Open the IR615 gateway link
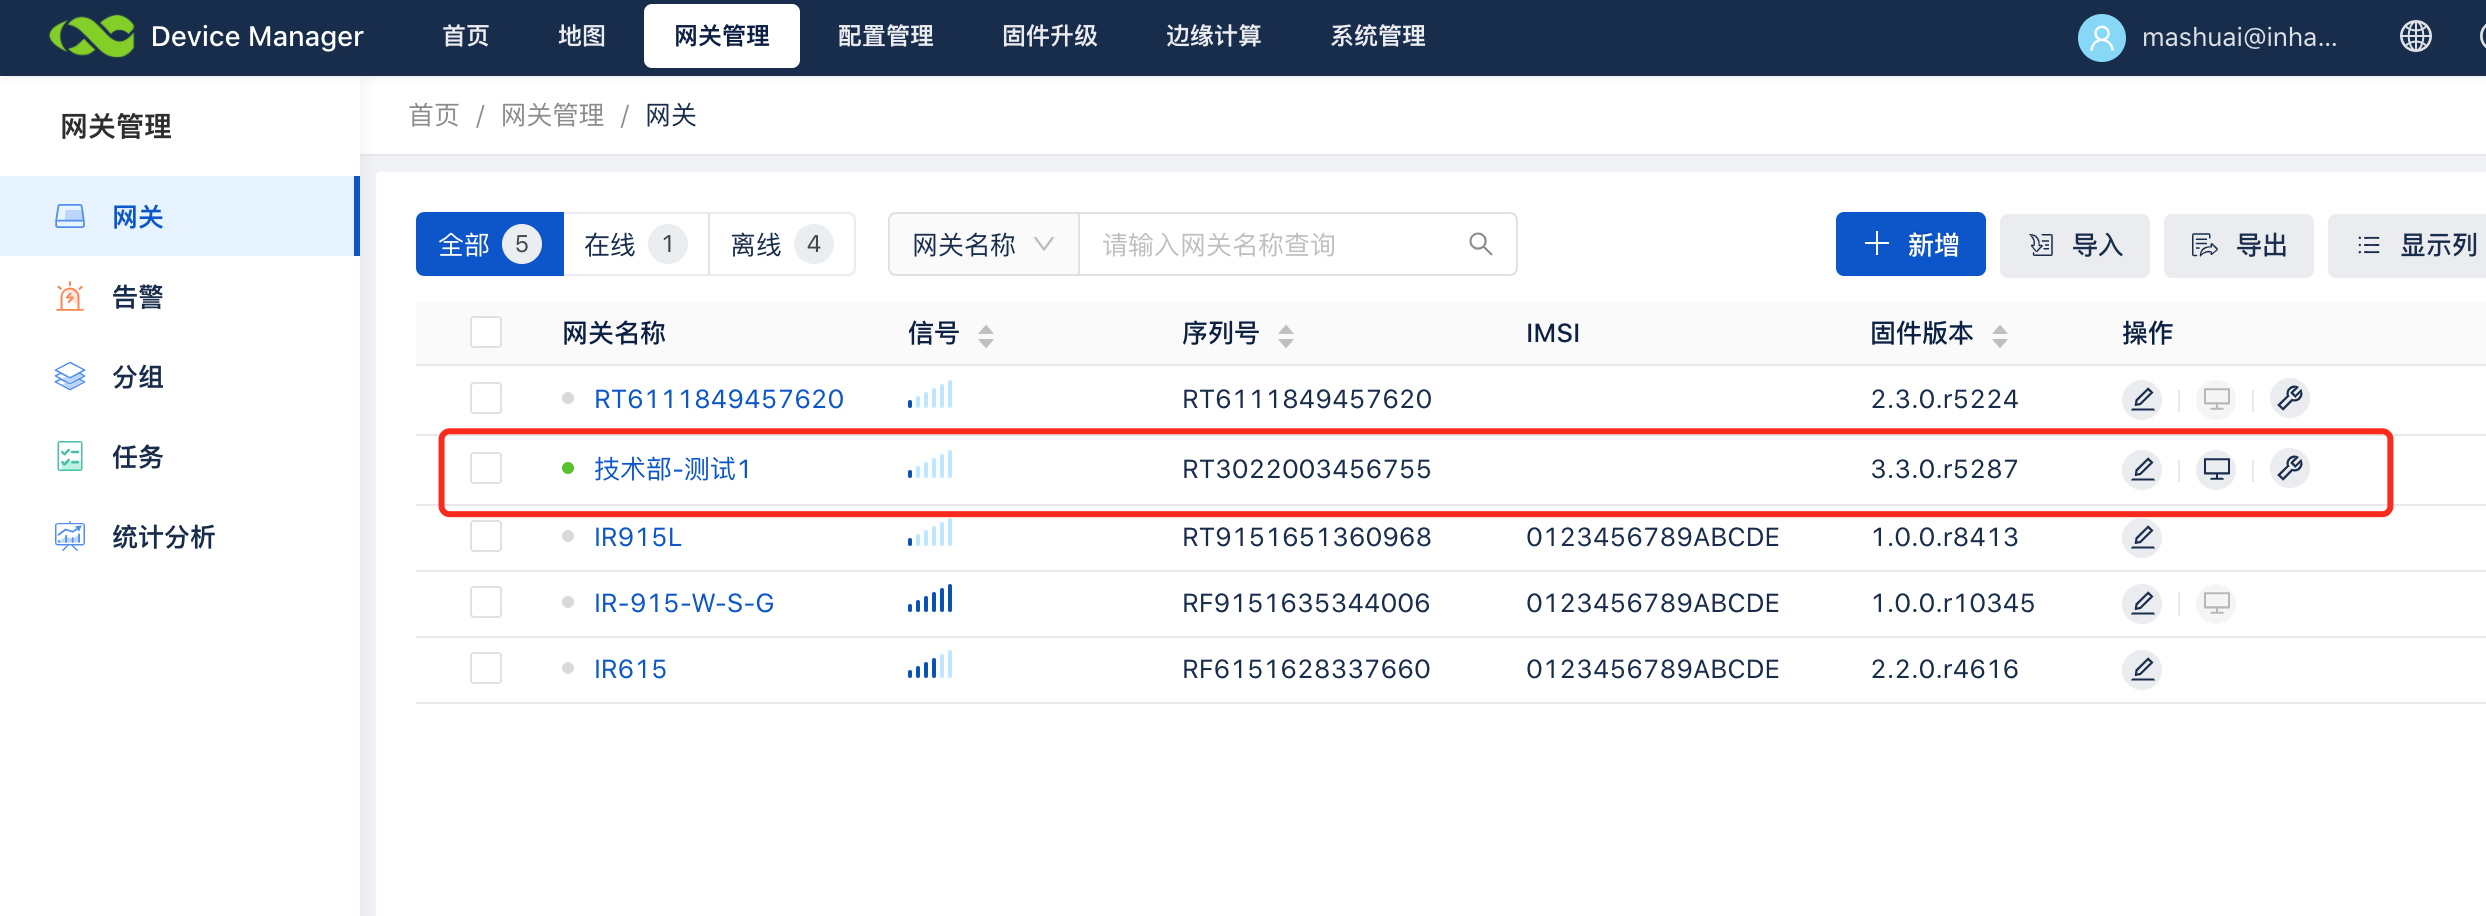Viewport: 2486px width, 916px height. pos(630,669)
